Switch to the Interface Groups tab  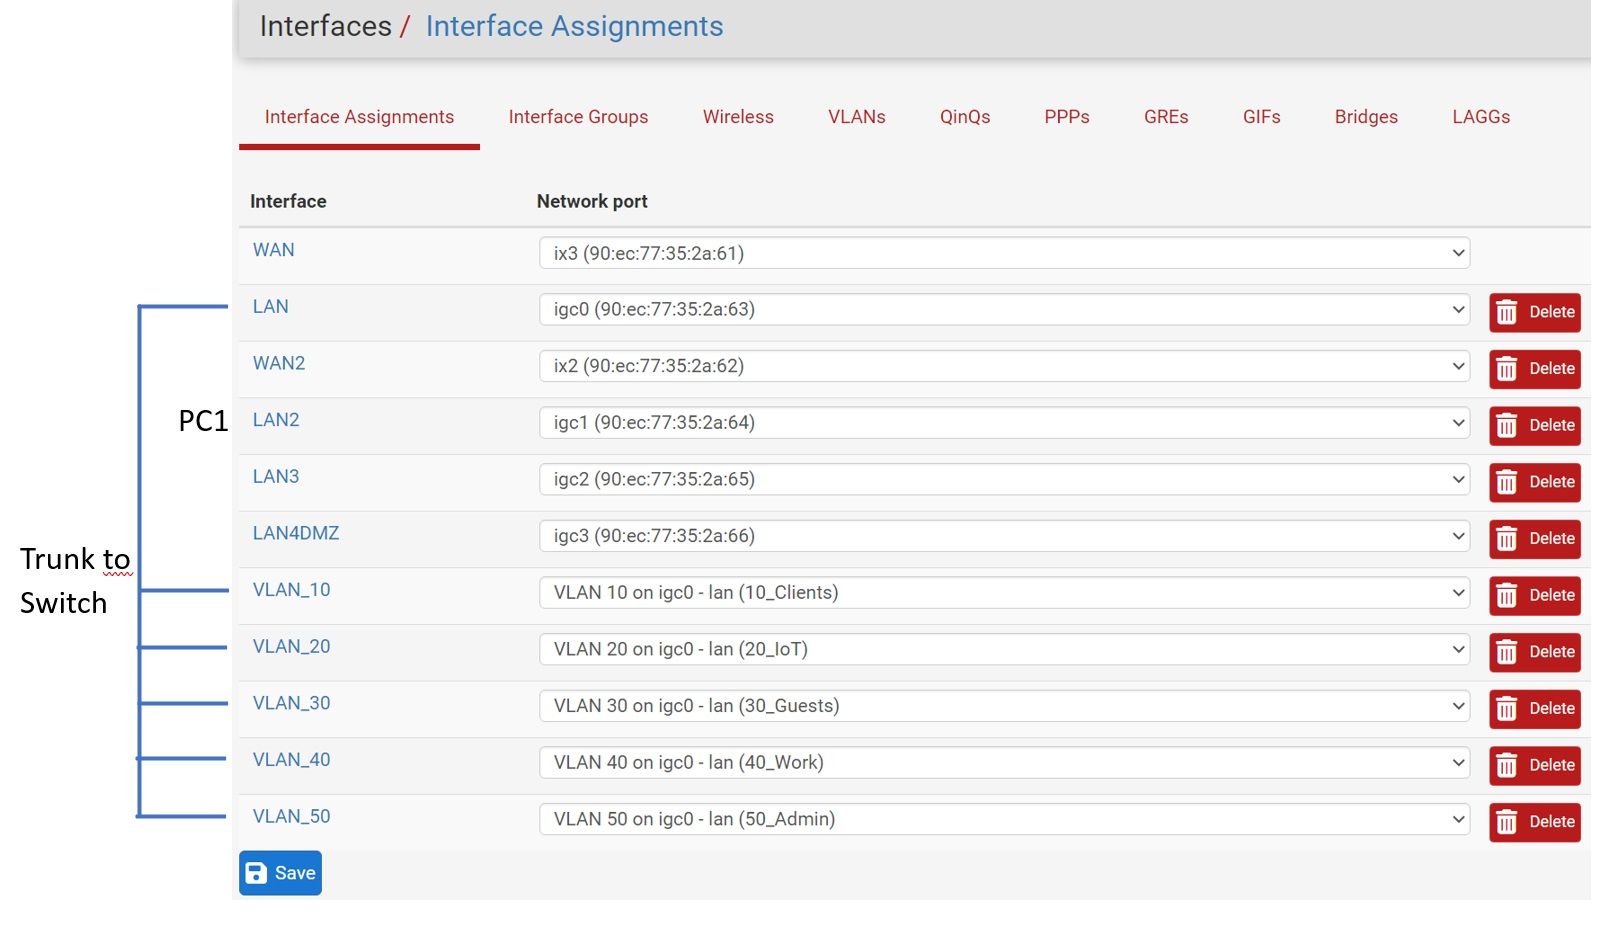click(578, 117)
